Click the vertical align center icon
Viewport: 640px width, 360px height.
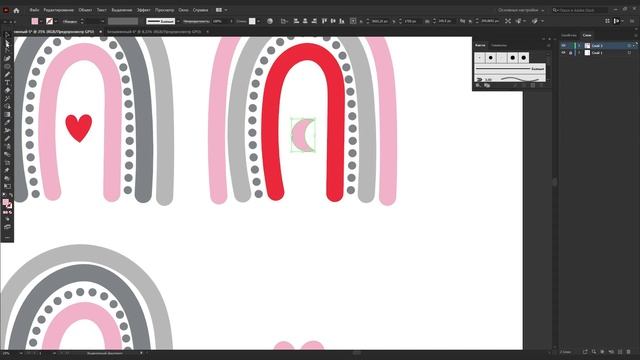(x=333, y=21)
